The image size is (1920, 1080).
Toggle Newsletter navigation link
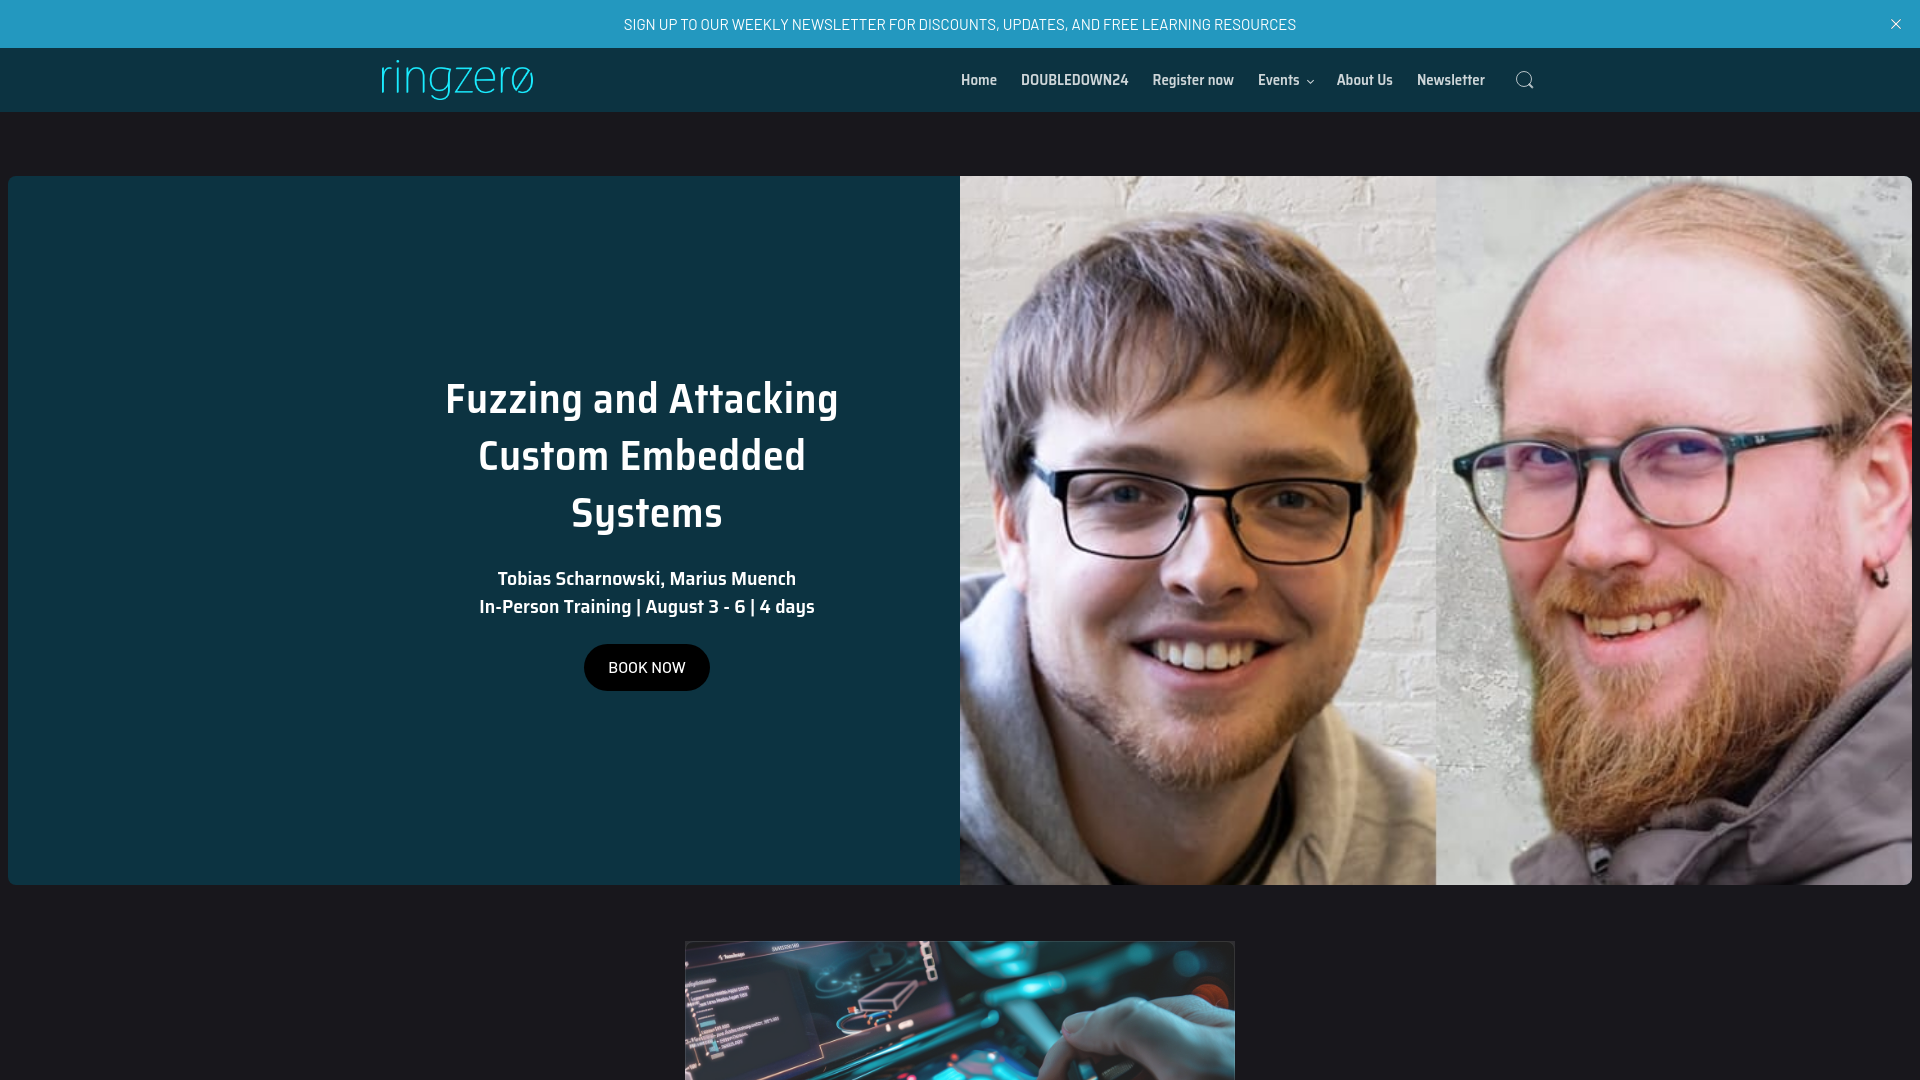click(x=1451, y=79)
